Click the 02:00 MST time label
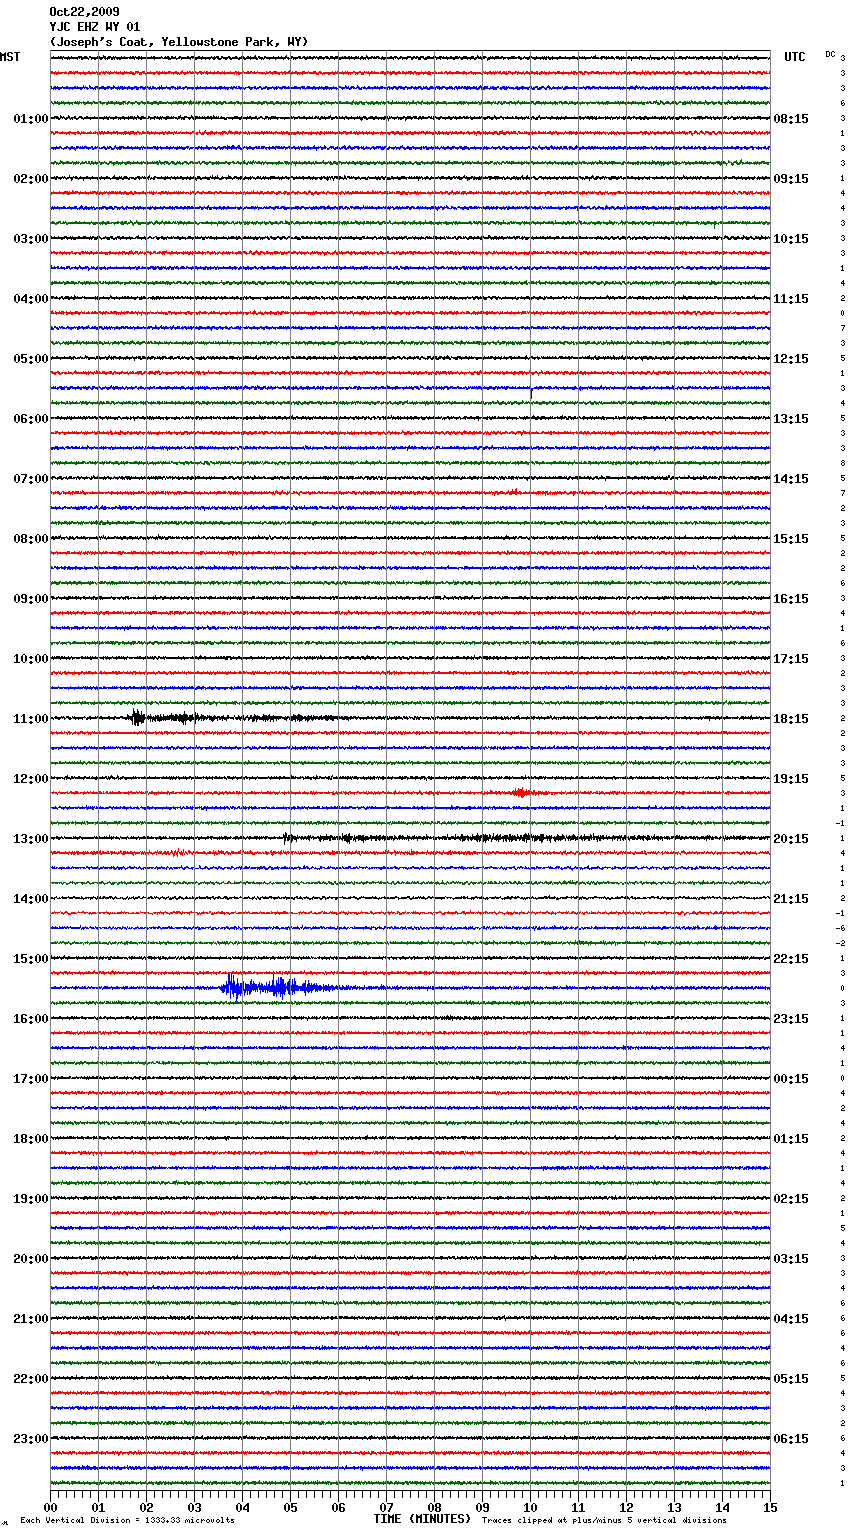The width and height of the screenshot is (850, 1534). [31, 179]
